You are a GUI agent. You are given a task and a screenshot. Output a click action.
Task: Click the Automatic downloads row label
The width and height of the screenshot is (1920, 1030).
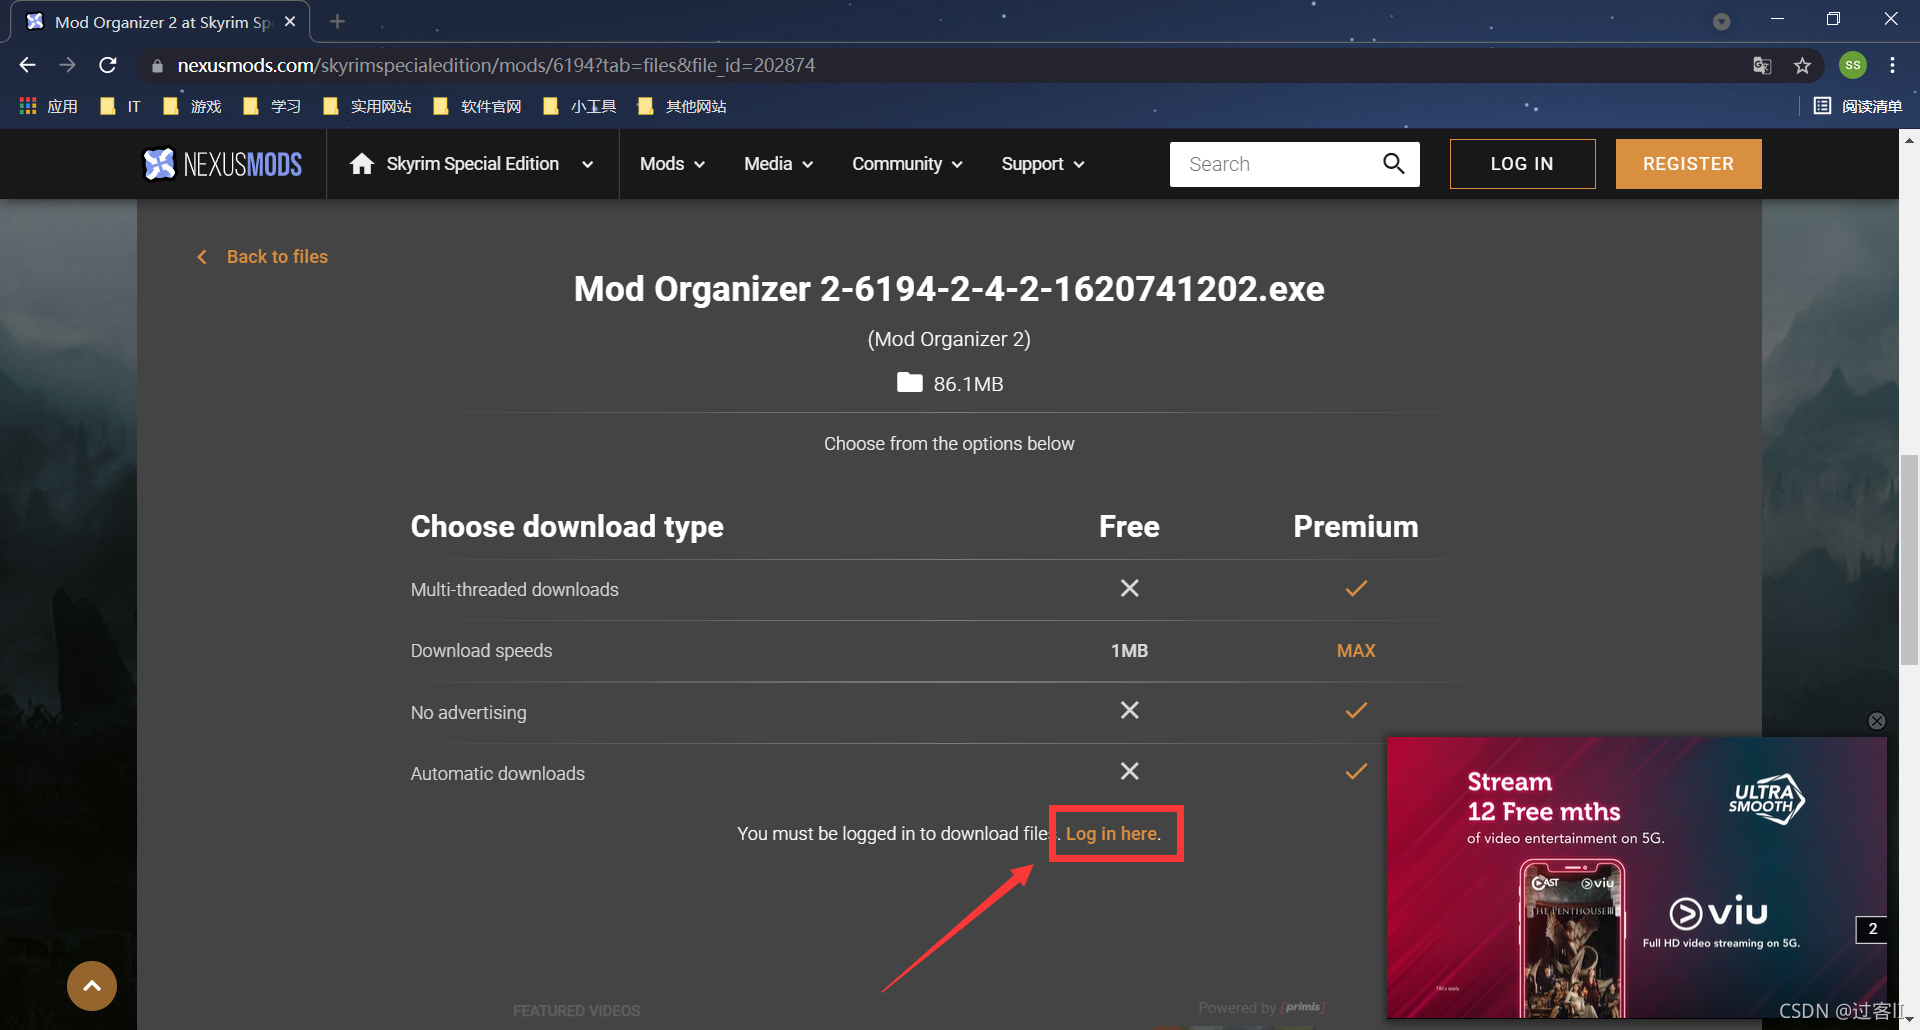tap(498, 774)
